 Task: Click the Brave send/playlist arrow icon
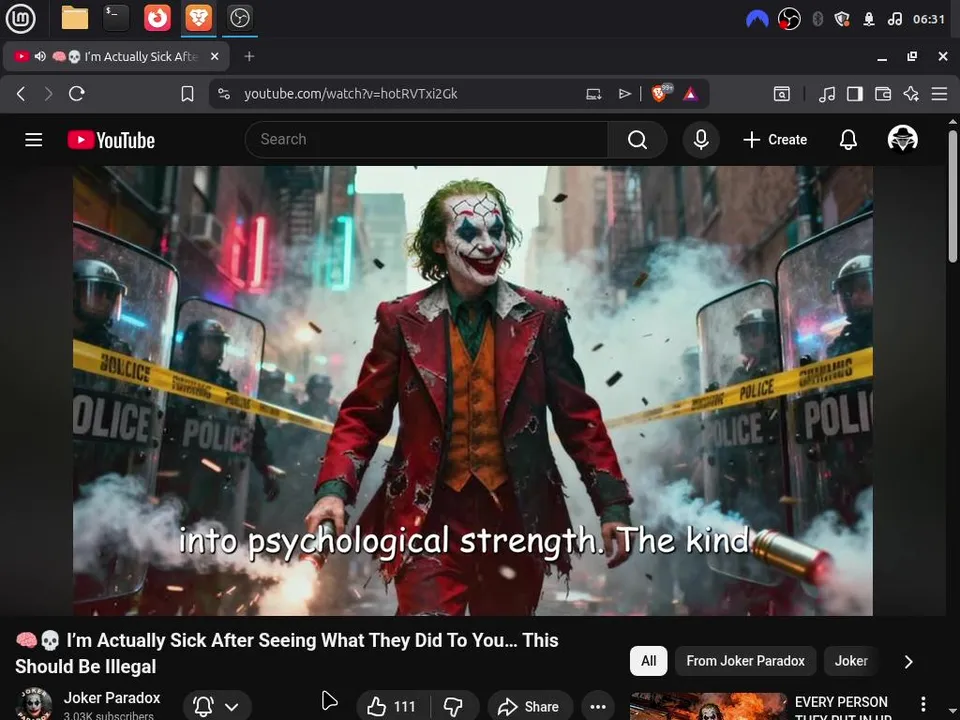point(624,94)
